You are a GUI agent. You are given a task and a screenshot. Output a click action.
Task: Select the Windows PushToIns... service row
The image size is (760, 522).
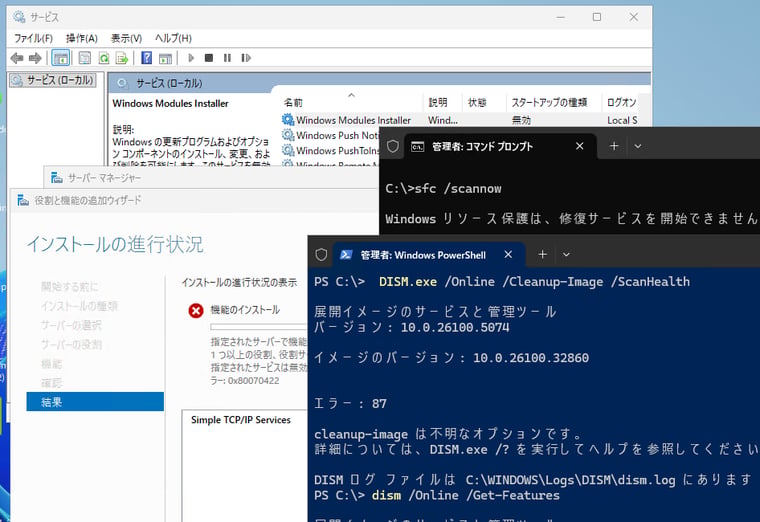point(331,151)
